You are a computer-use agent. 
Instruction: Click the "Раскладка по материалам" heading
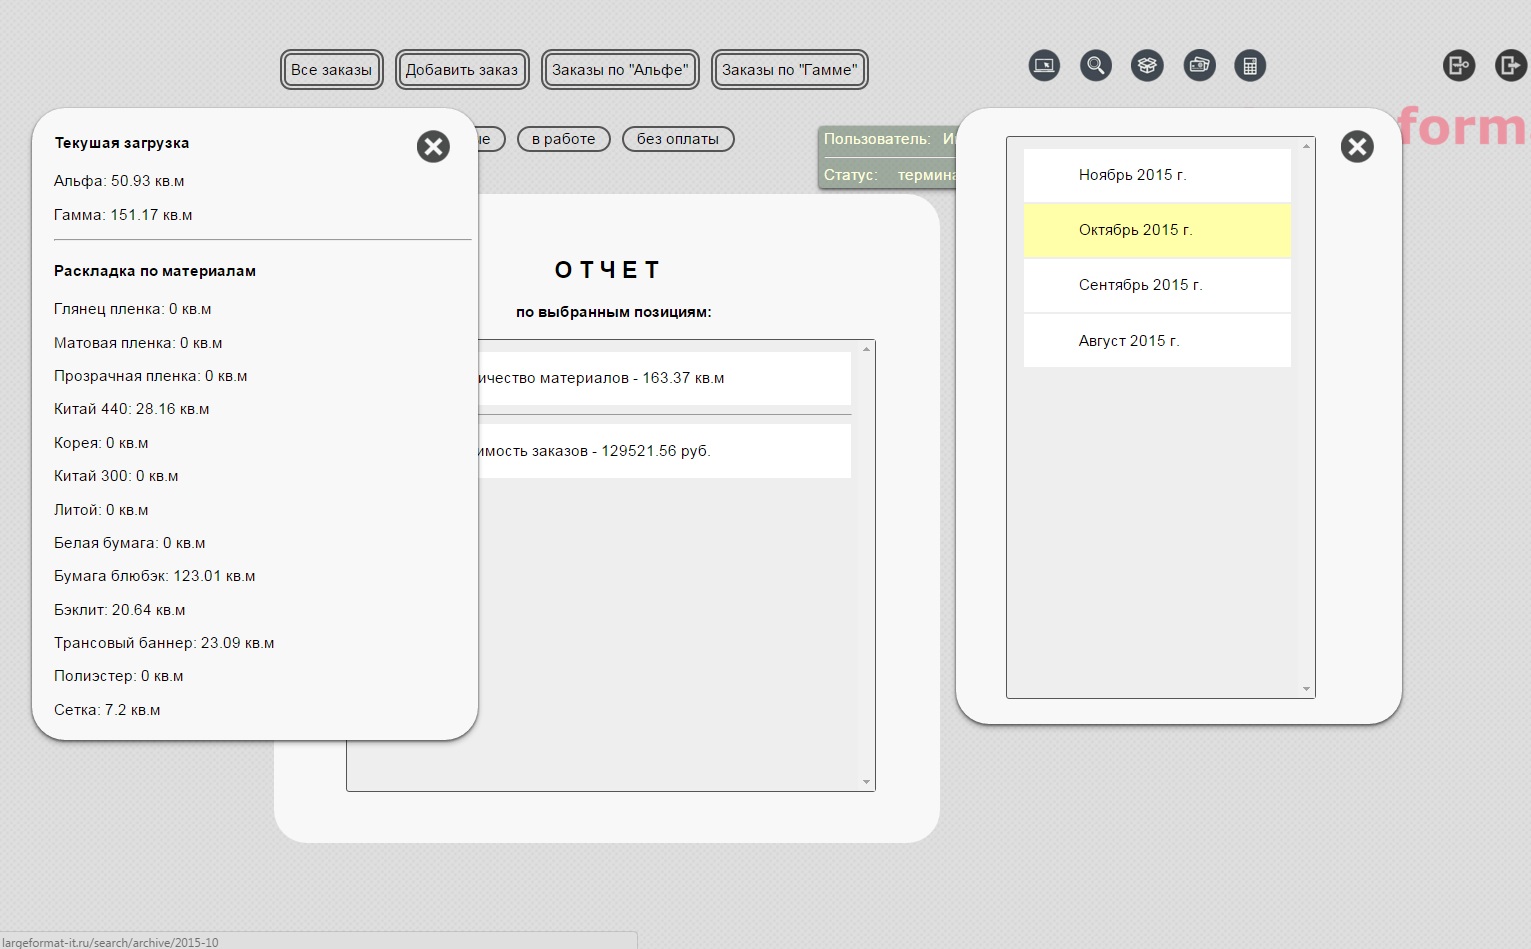coord(155,271)
